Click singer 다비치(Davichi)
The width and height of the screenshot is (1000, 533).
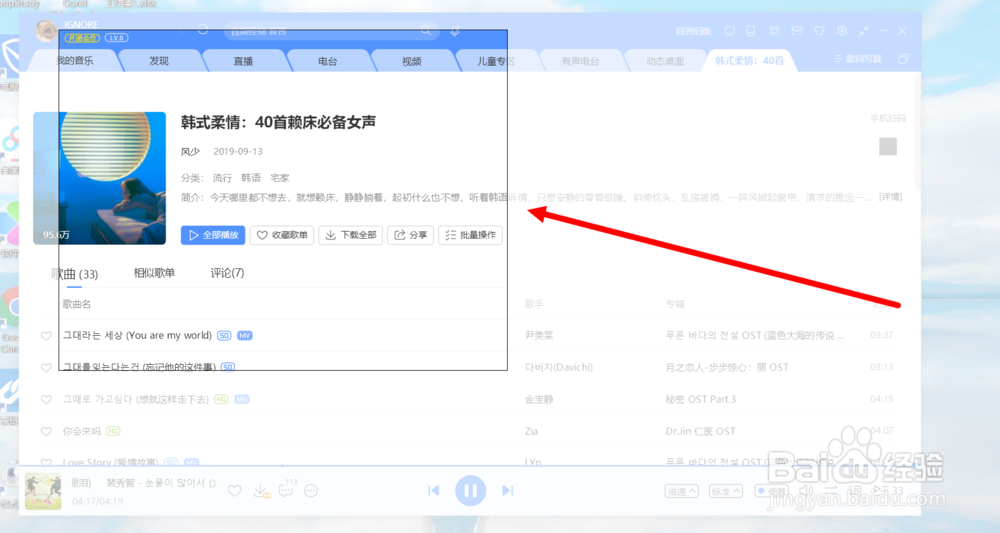click(x=559, y=367)
